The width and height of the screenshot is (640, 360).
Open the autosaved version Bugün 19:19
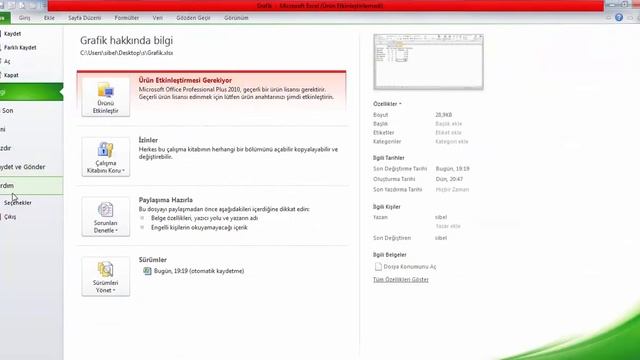point(194,271)
